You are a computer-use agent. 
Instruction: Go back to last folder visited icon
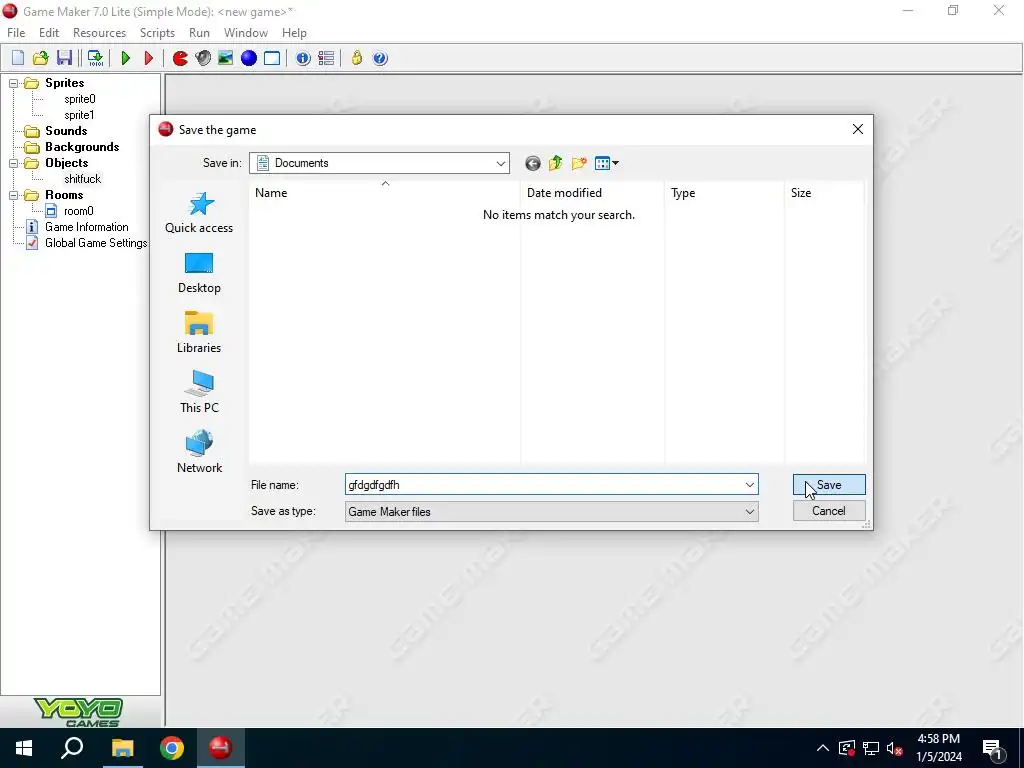point(533,163)
